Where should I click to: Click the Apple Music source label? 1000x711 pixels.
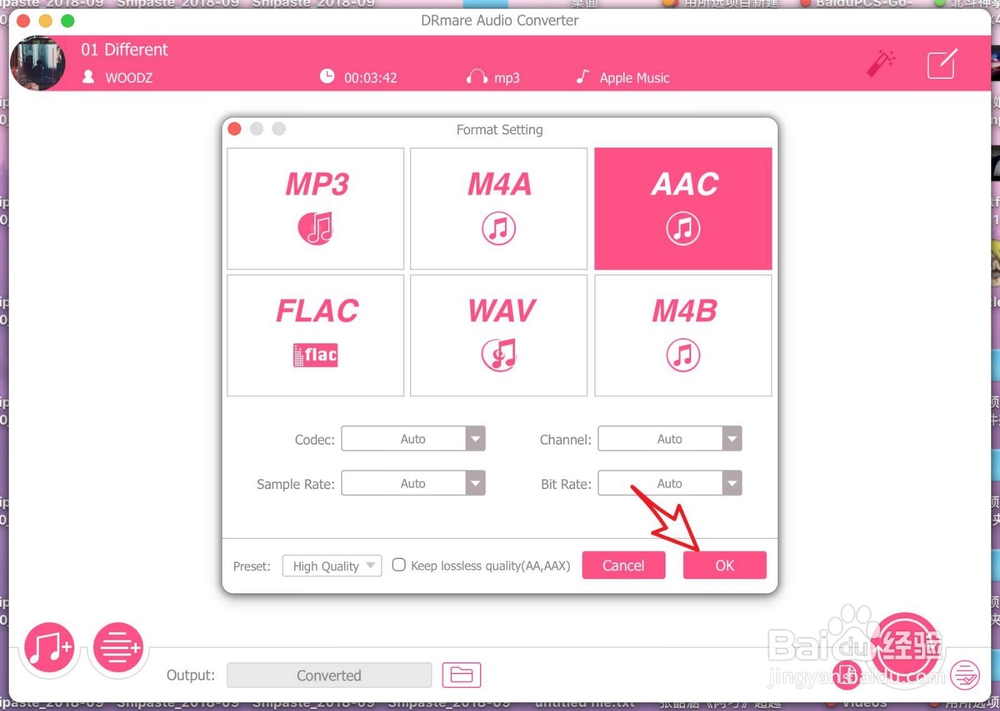click(635, 78)
